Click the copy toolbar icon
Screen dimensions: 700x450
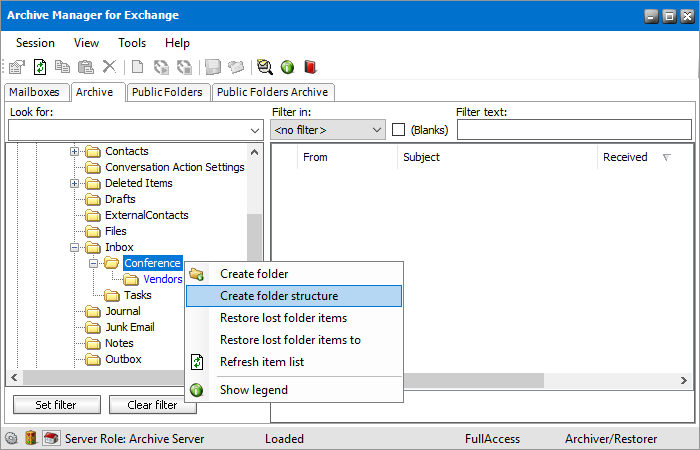point(62,67)
